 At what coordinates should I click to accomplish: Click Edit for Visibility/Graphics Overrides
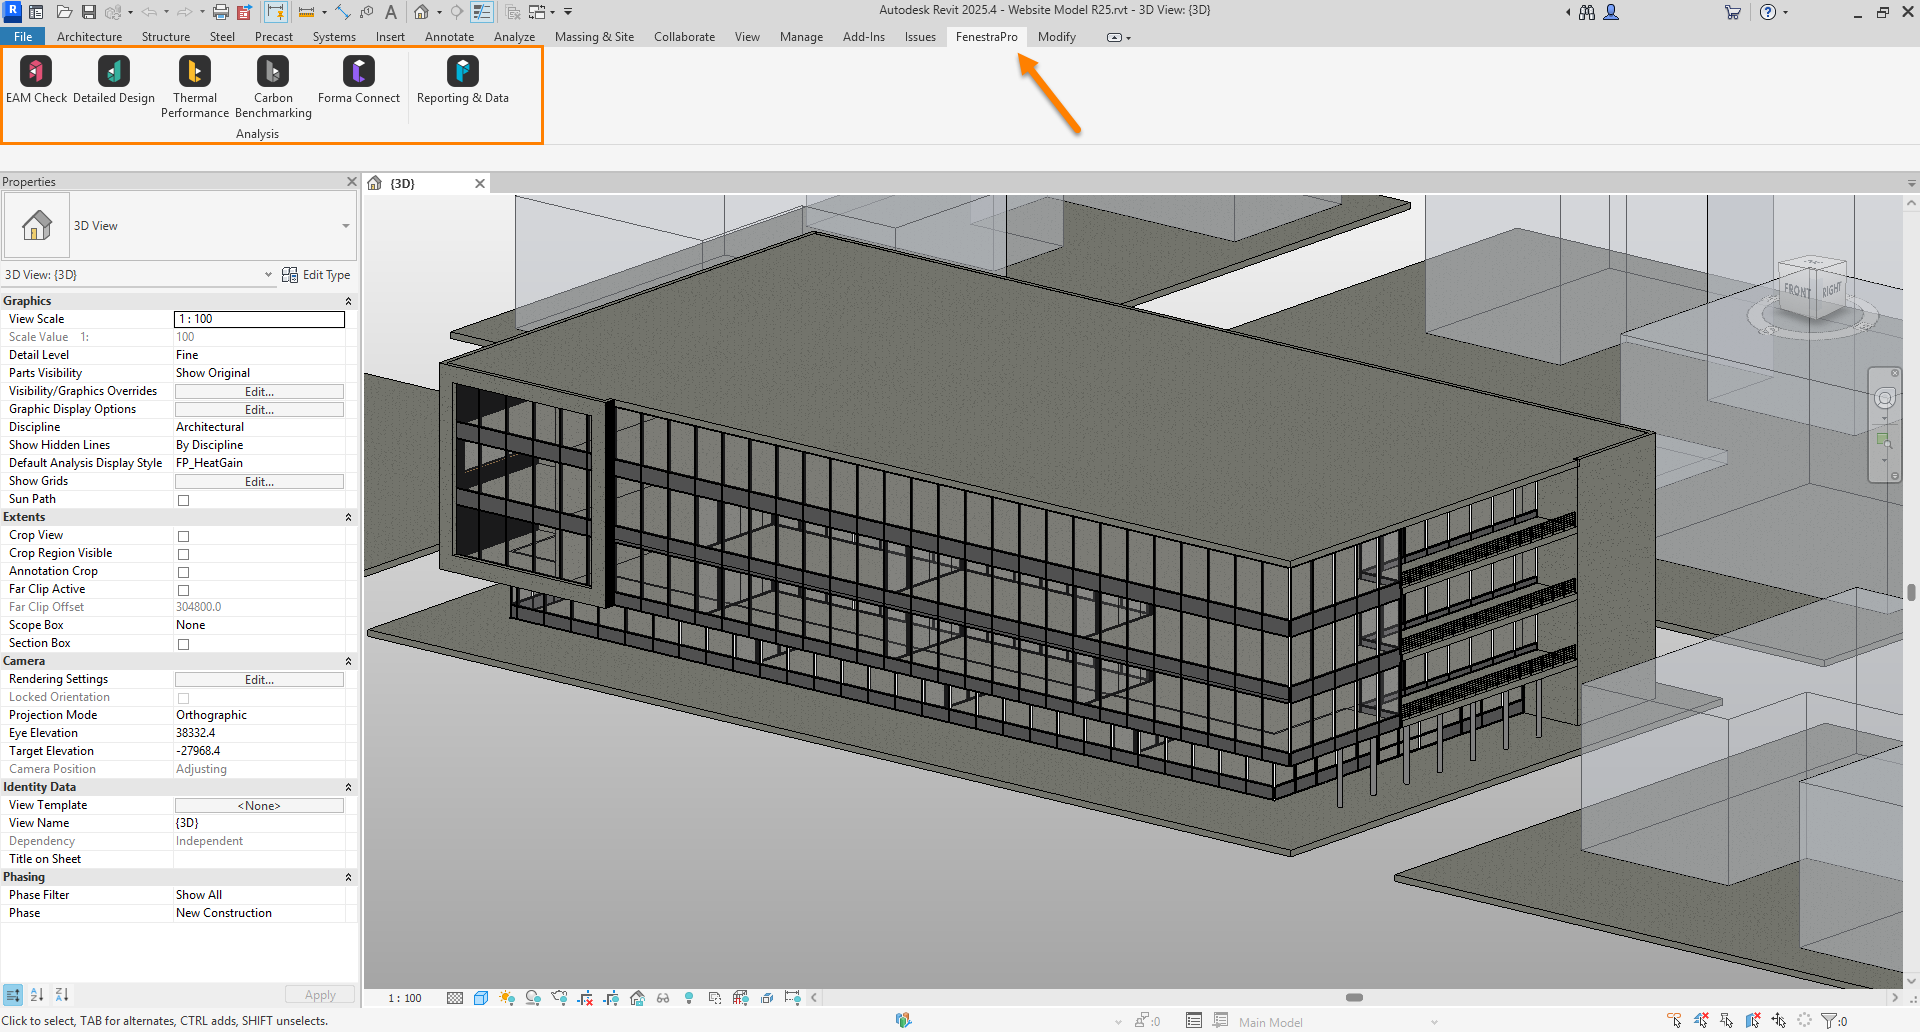click(x=259, y=392)
